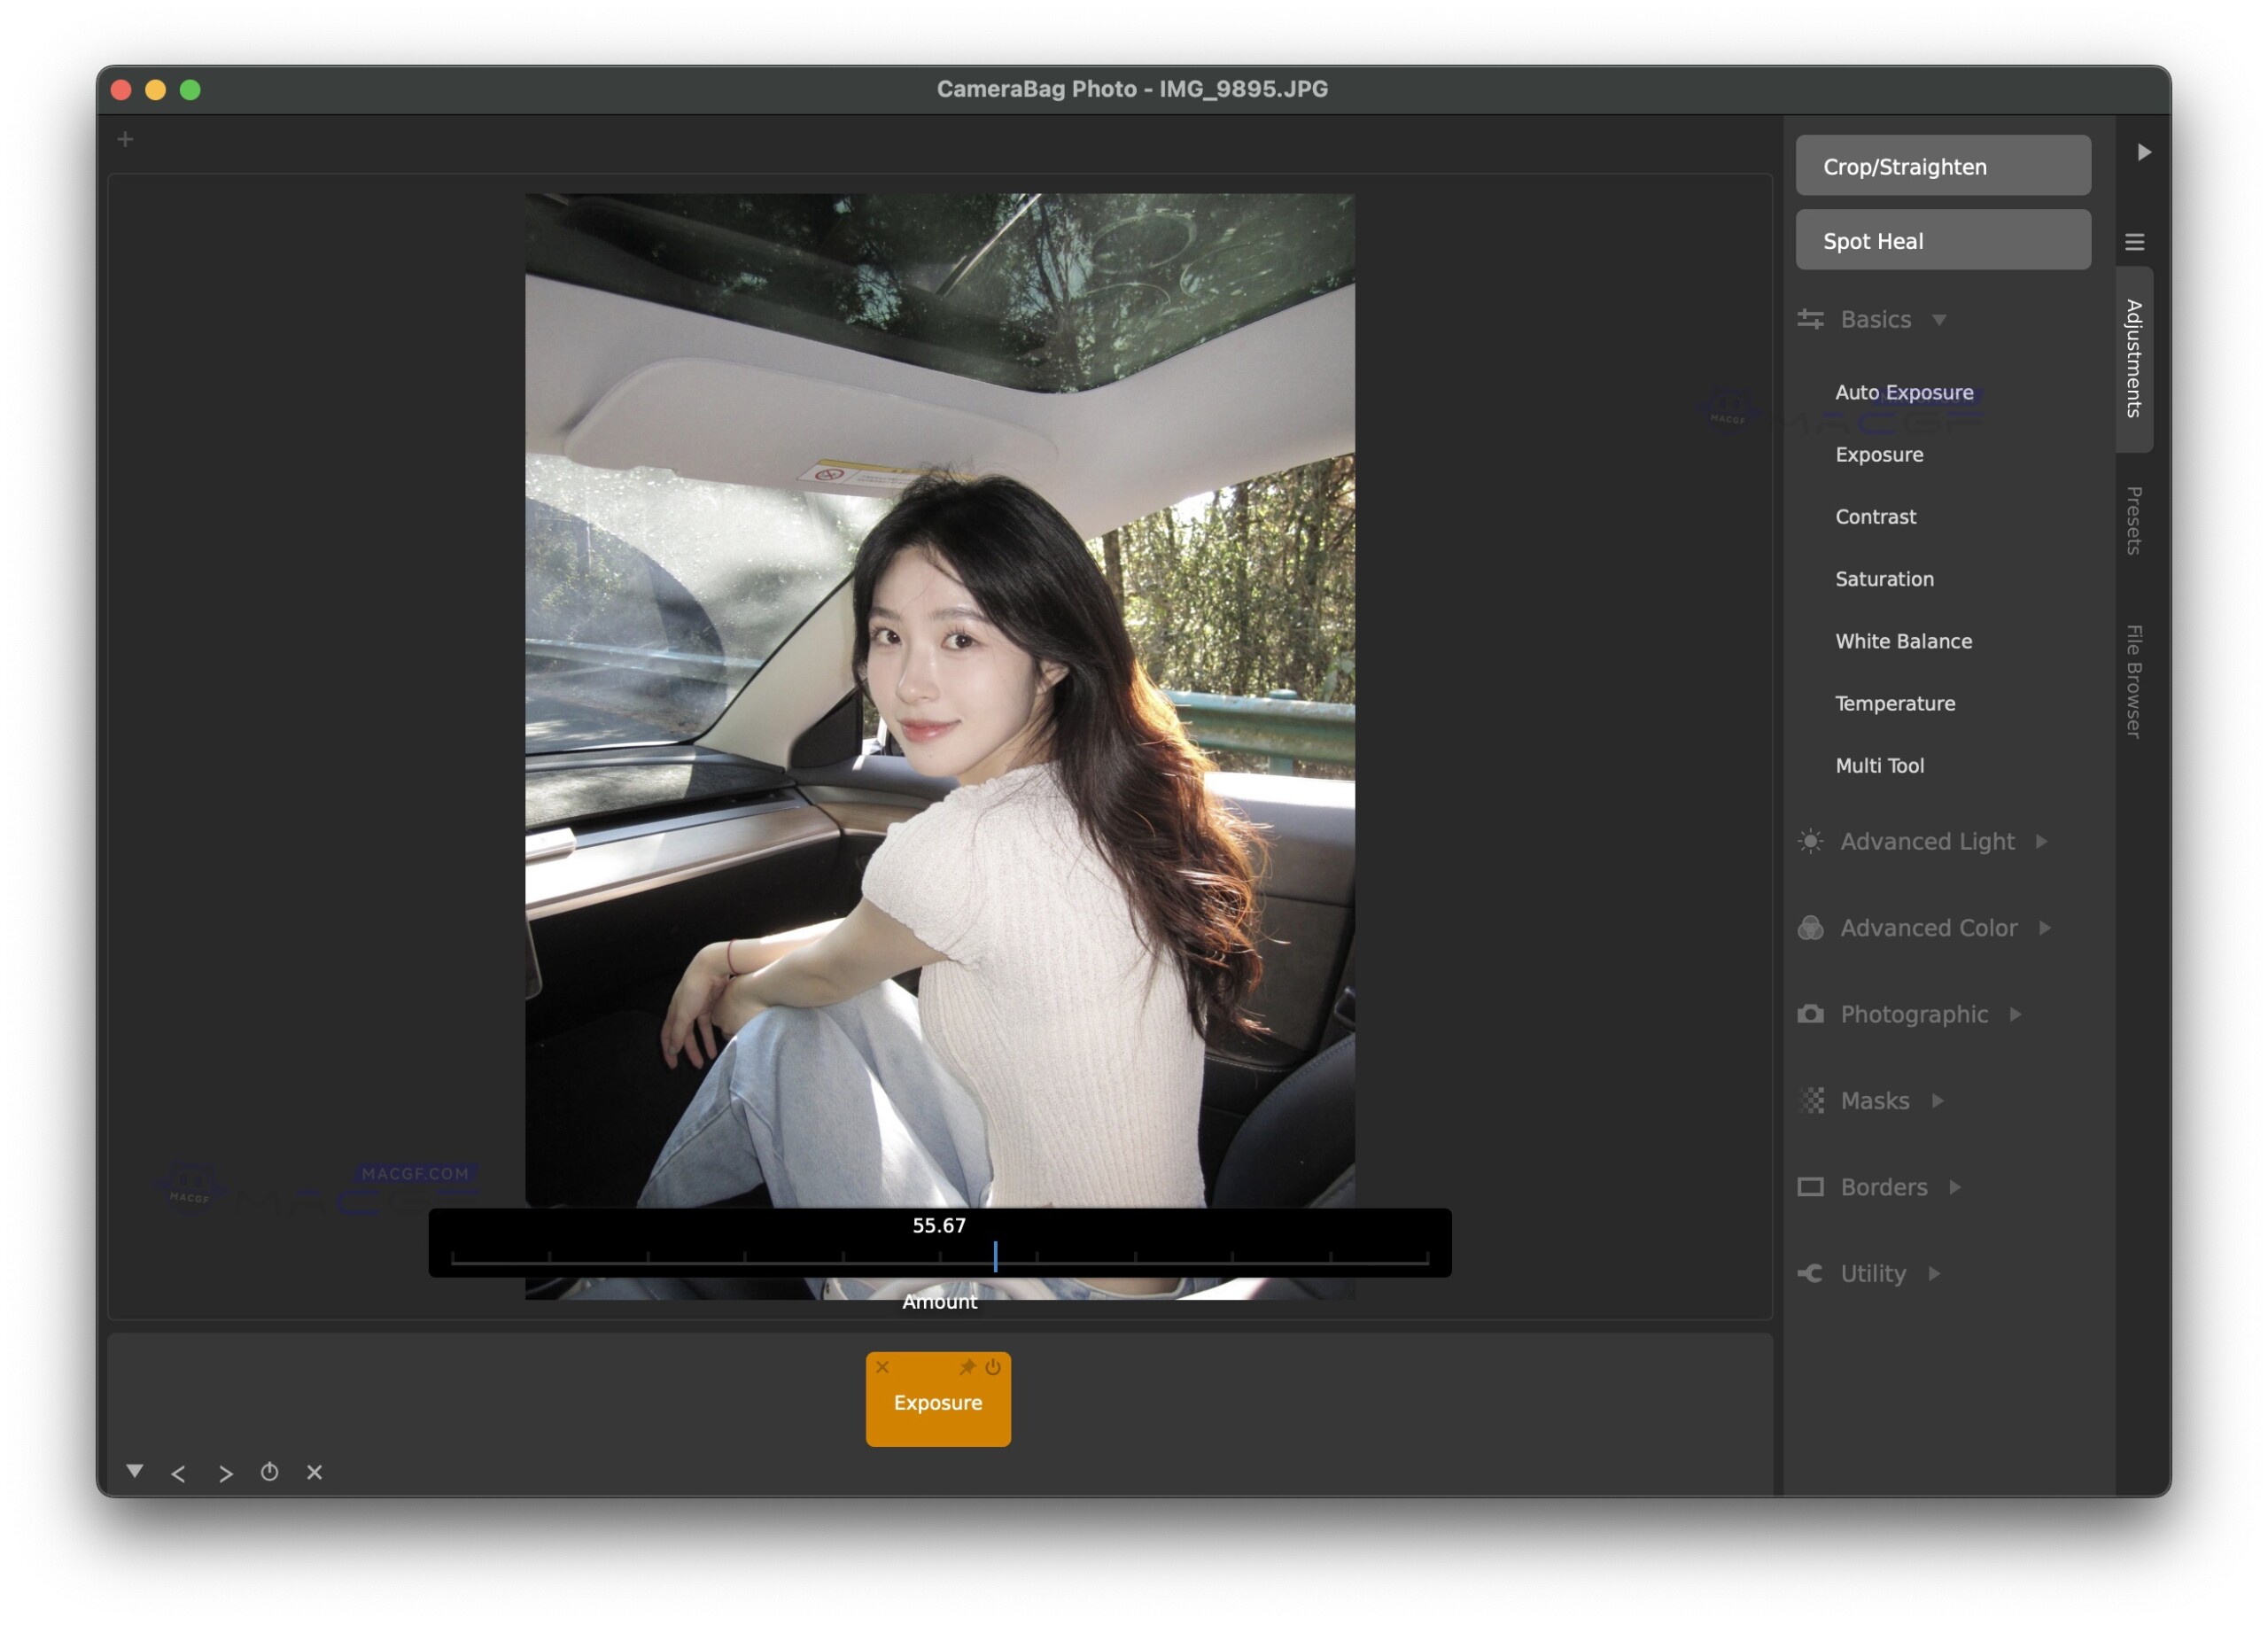This screenshot has height=1625, width=2268.
Task: Click the hamburger menu icon
Action: pyautogui.click(x=2134, y=242)
